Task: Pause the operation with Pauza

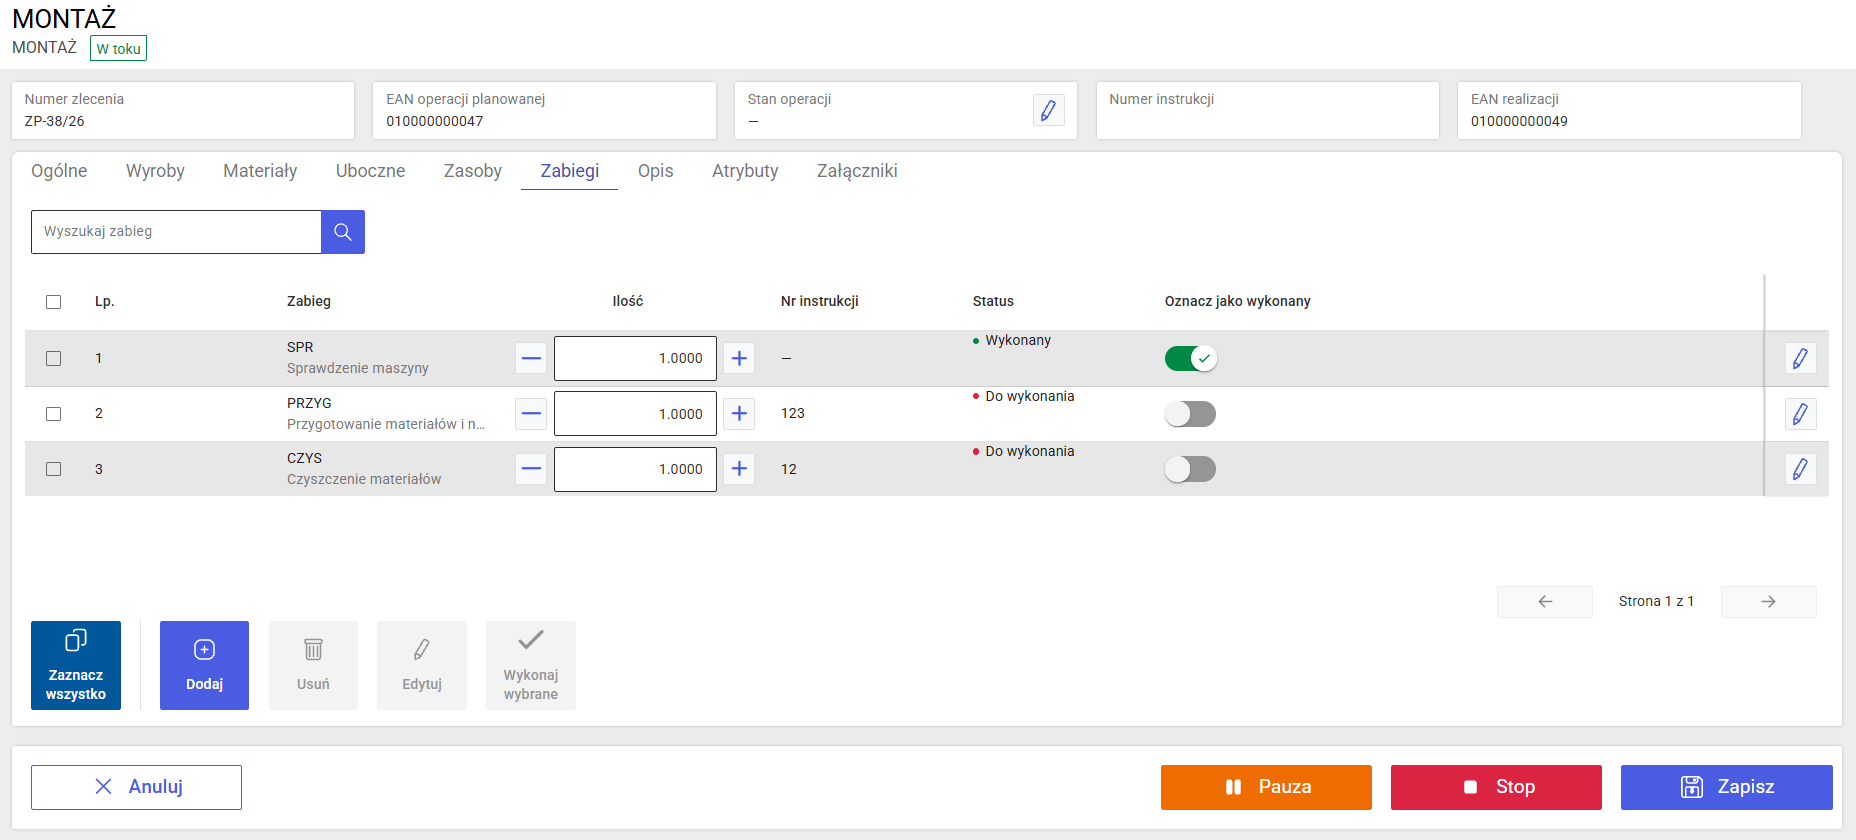Action: [1266, 787]
